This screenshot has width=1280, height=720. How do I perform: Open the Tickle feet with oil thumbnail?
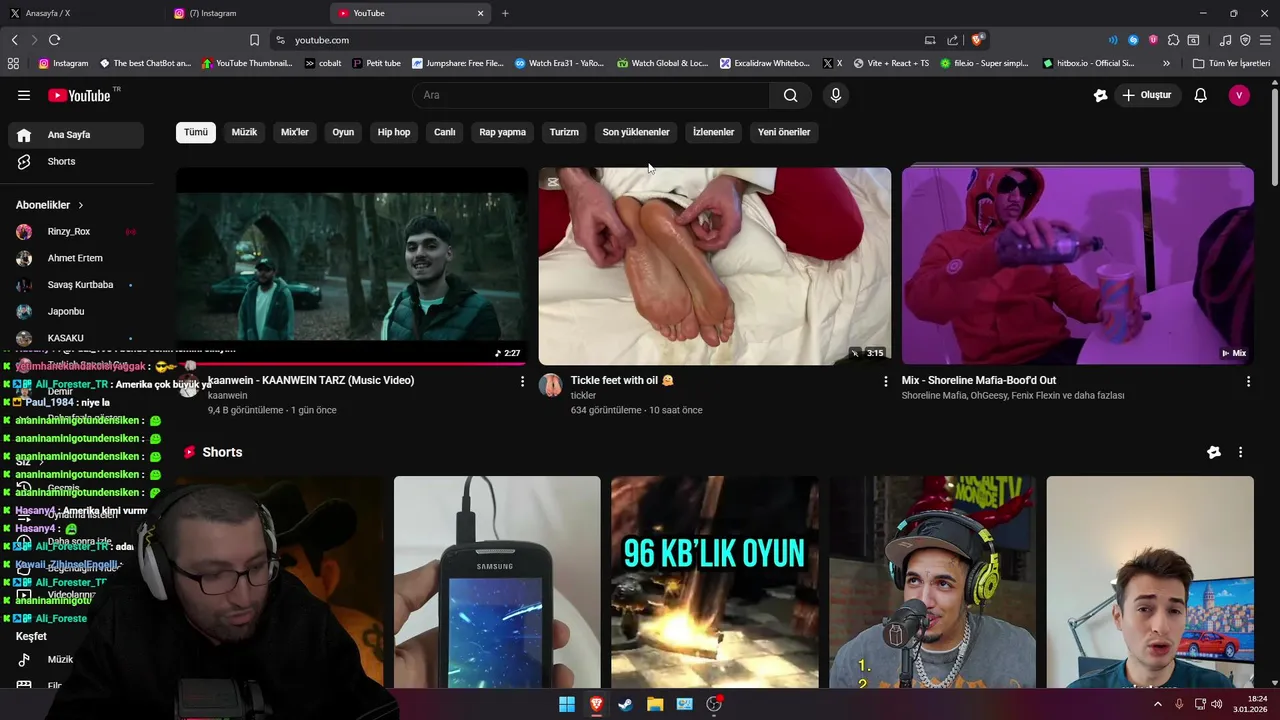(x=715, y=266)
